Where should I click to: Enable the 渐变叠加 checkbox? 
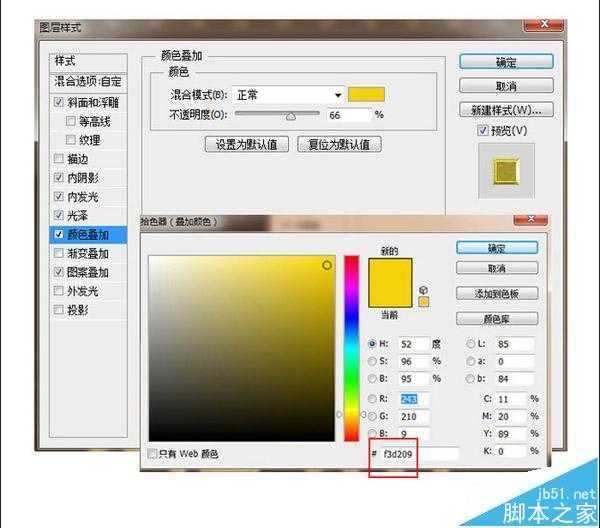(59, 253)
